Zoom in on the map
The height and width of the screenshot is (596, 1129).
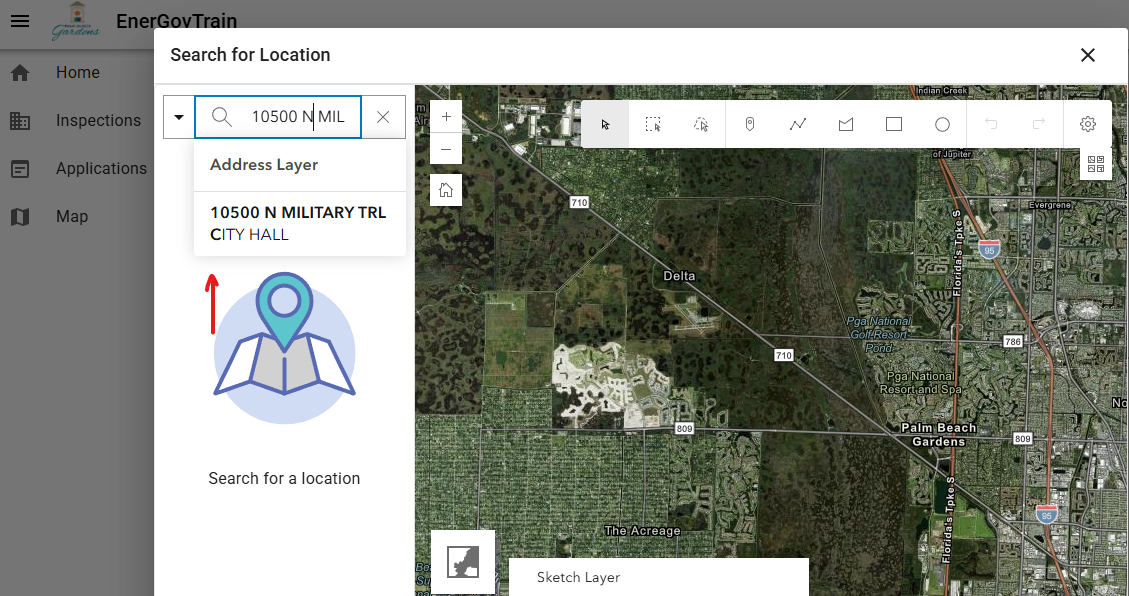(x=446, y=116)
